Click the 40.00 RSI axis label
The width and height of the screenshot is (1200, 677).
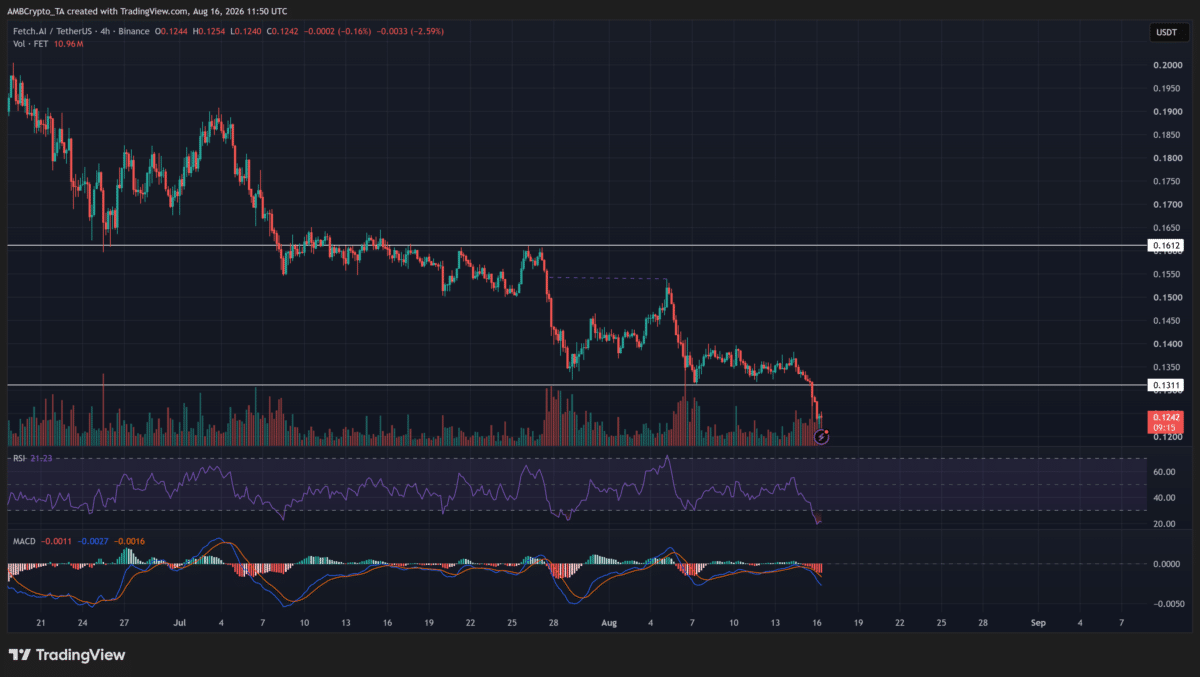[x=1164, y=498]
